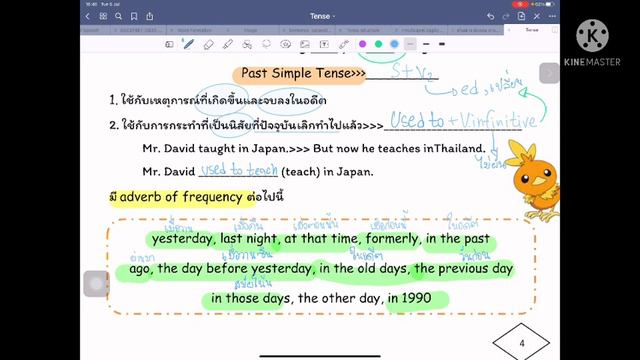The image size is (640, 360).
Task: Close the active Tense tab
Action: coord(509,30)
